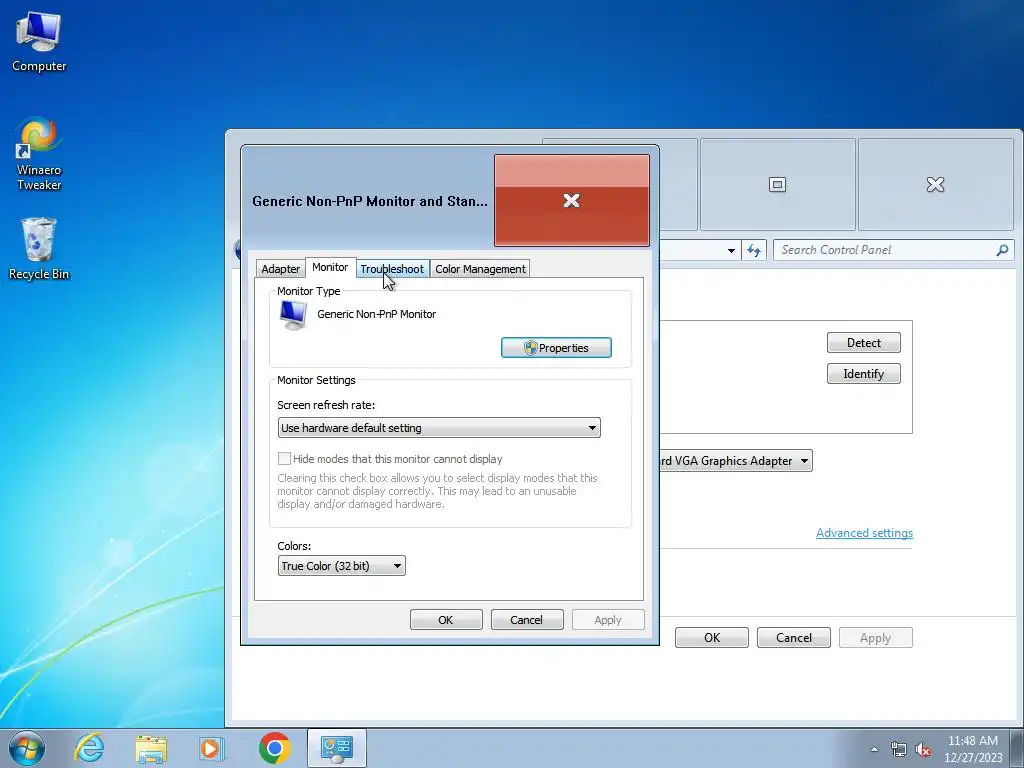Screen dimensions: 1024x768
Task: Open monitor Properties with the shield button
Action: (x=556, y=348)
